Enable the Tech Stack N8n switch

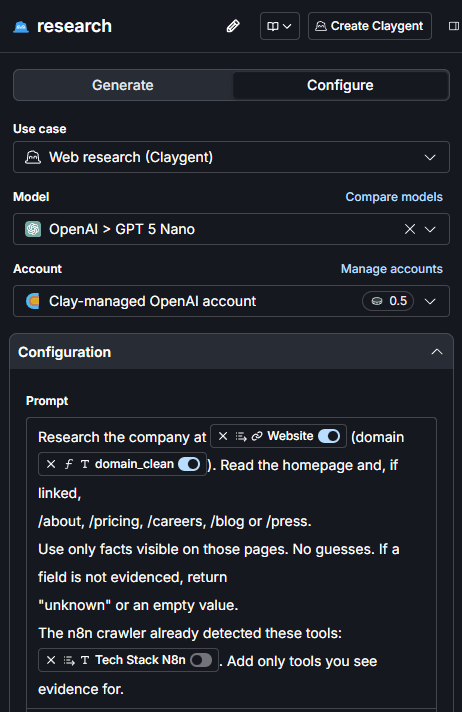(x=201, y=660)
